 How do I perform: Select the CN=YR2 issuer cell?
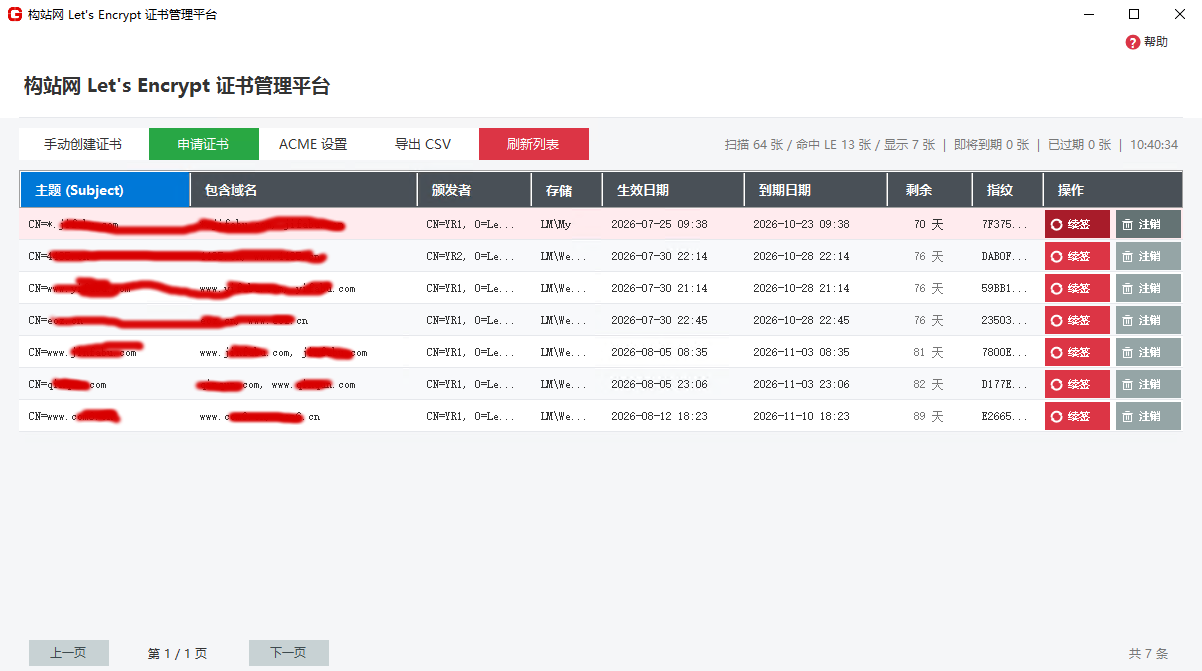pos(474,256)
